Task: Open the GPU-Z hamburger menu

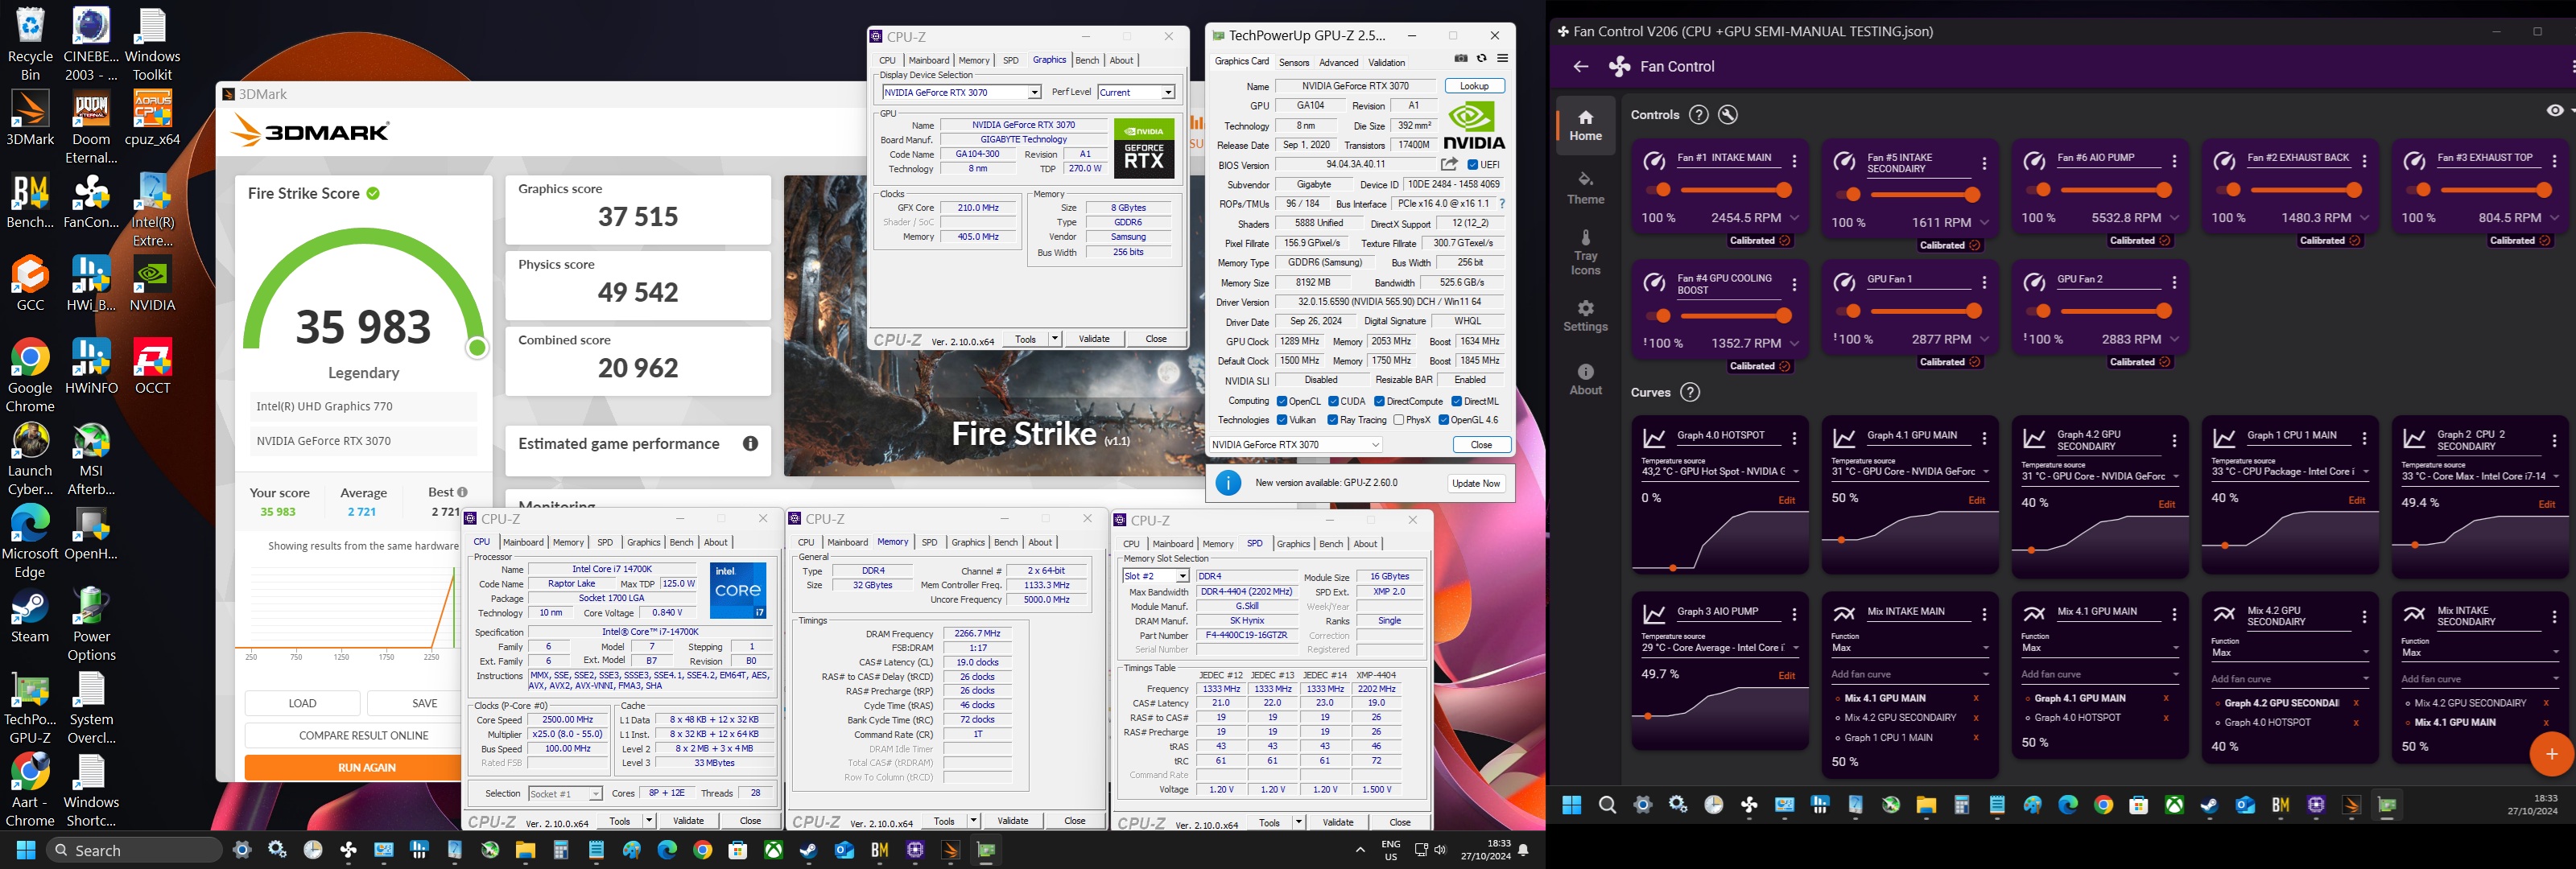Action: 1502,59
